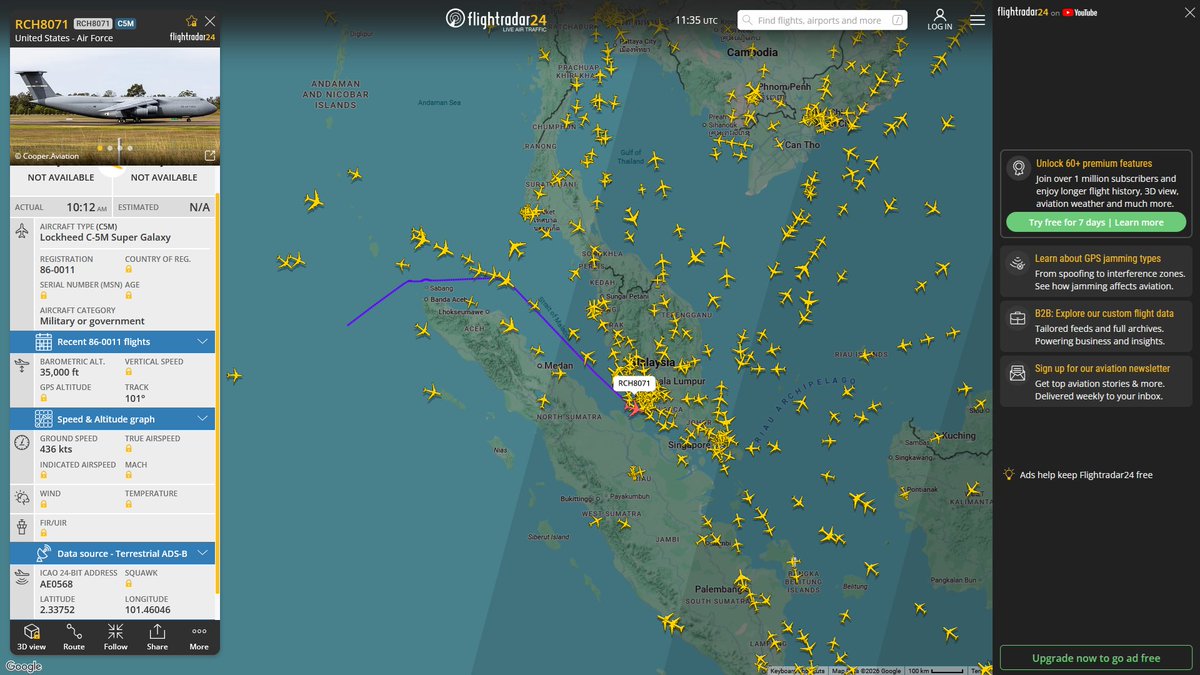Click the control tower icon beside FIR/UIR
1200x675 pixels.
point(22,526)
